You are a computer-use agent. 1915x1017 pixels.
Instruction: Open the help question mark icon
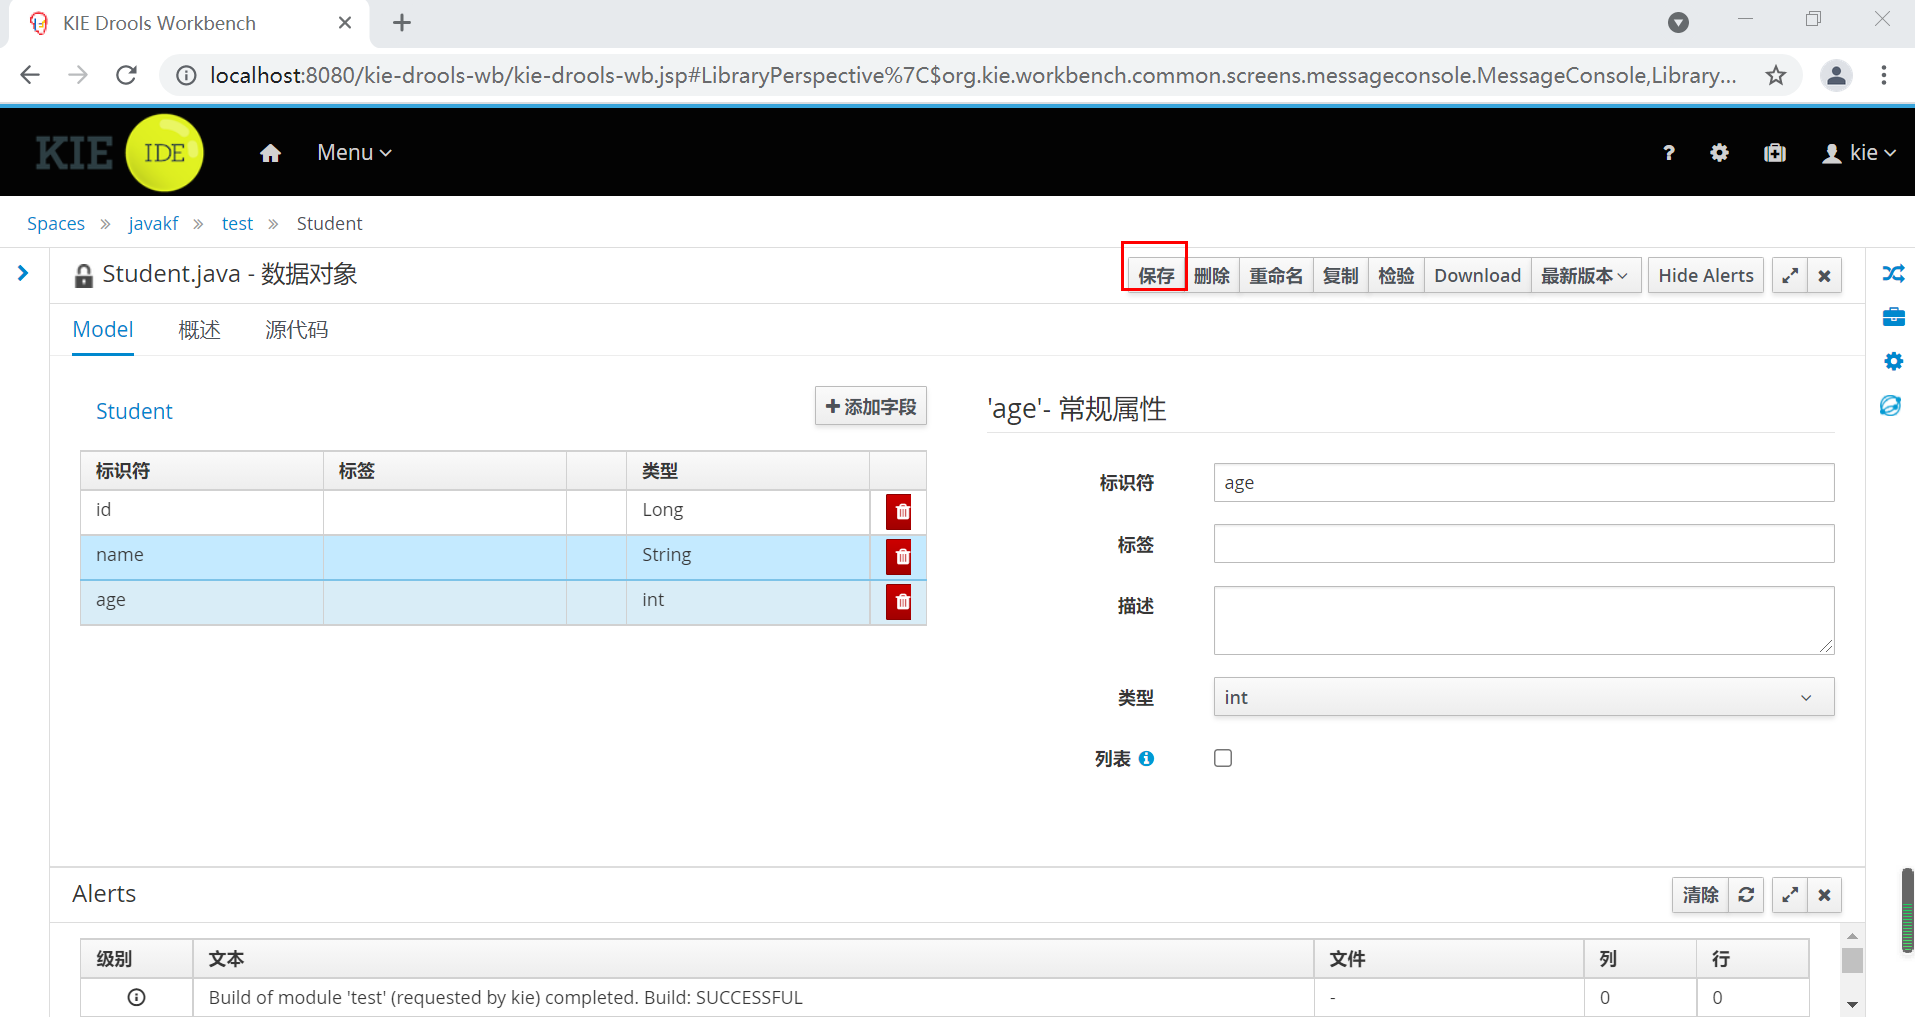pyautogui.click(x=1668, y=153)
